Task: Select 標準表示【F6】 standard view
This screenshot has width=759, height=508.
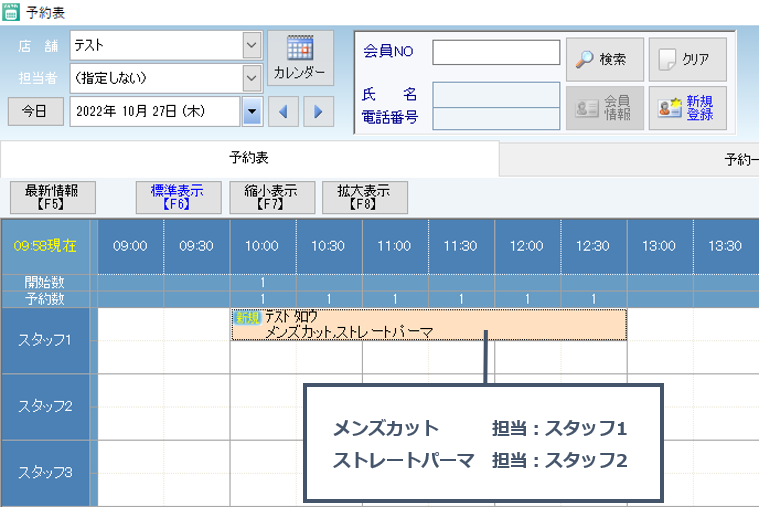Action: coord(176,197)
